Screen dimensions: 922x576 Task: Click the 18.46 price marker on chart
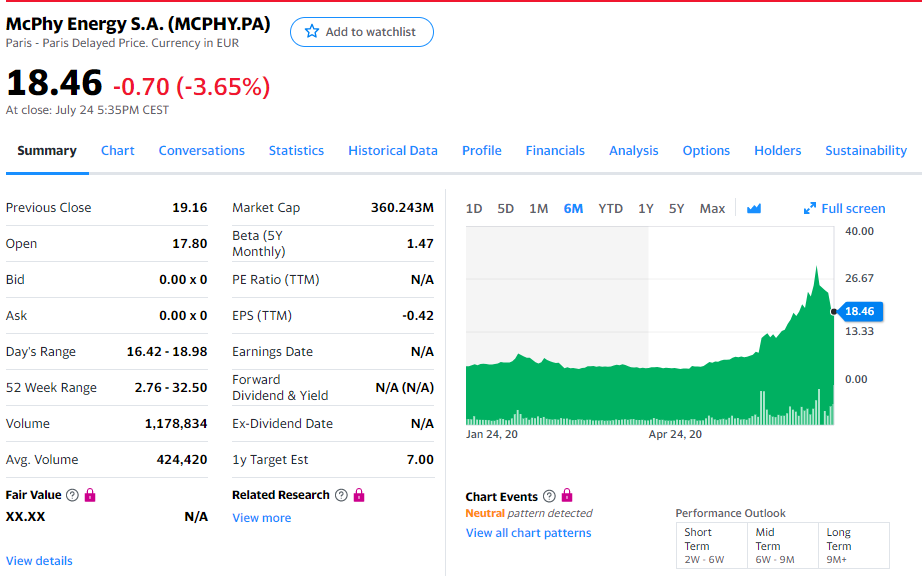pos(861,312)
